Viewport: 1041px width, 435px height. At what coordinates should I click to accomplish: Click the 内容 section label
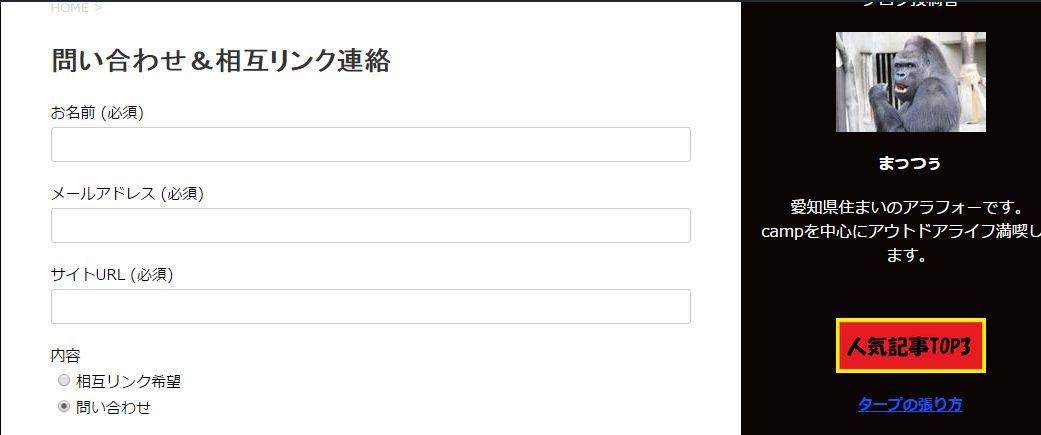click(x=66, y=355)
